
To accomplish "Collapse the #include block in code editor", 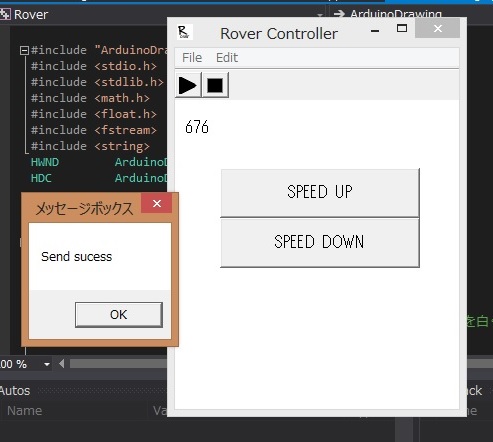I will tap(24, 50).
